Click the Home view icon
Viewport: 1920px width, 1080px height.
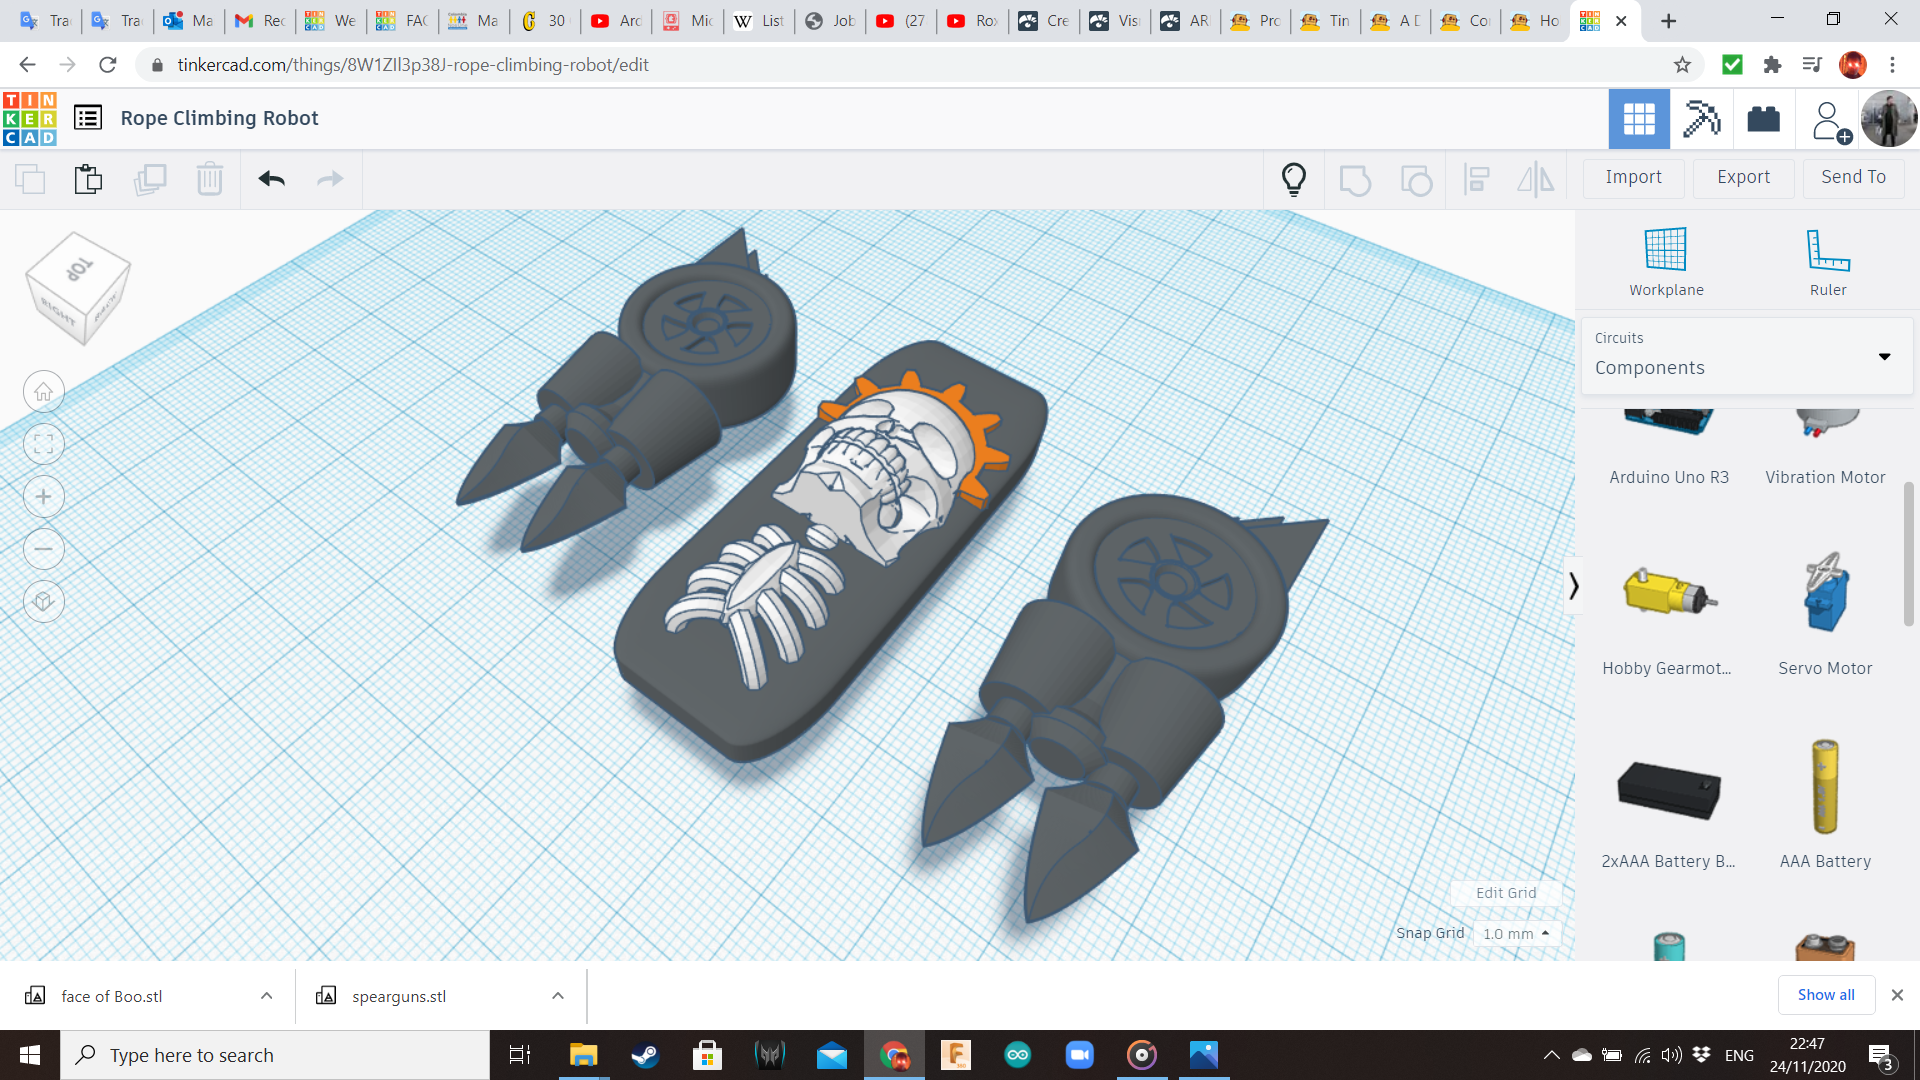tap(43, 392)
